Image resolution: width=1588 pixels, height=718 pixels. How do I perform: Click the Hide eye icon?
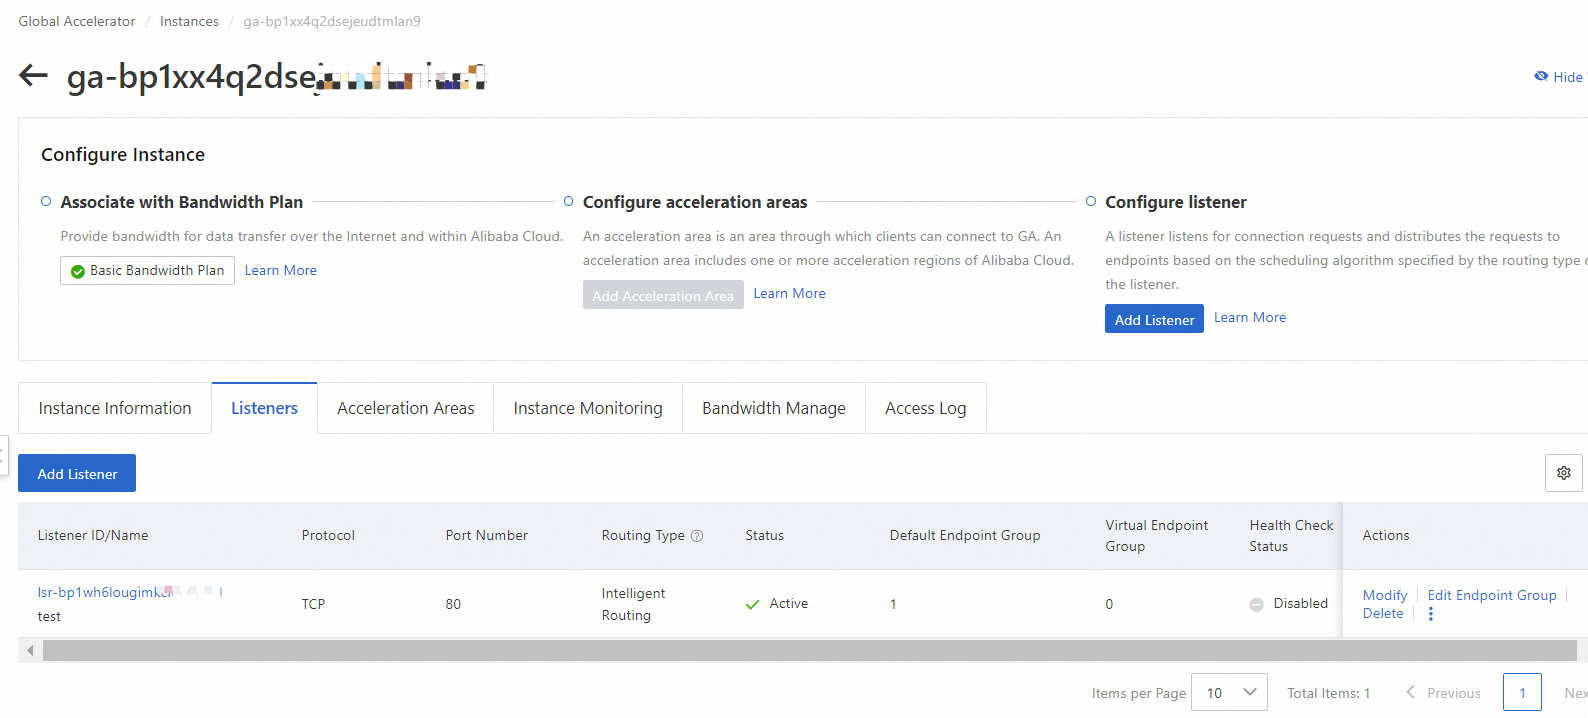pyautogui.click(x=1541, y=76)
